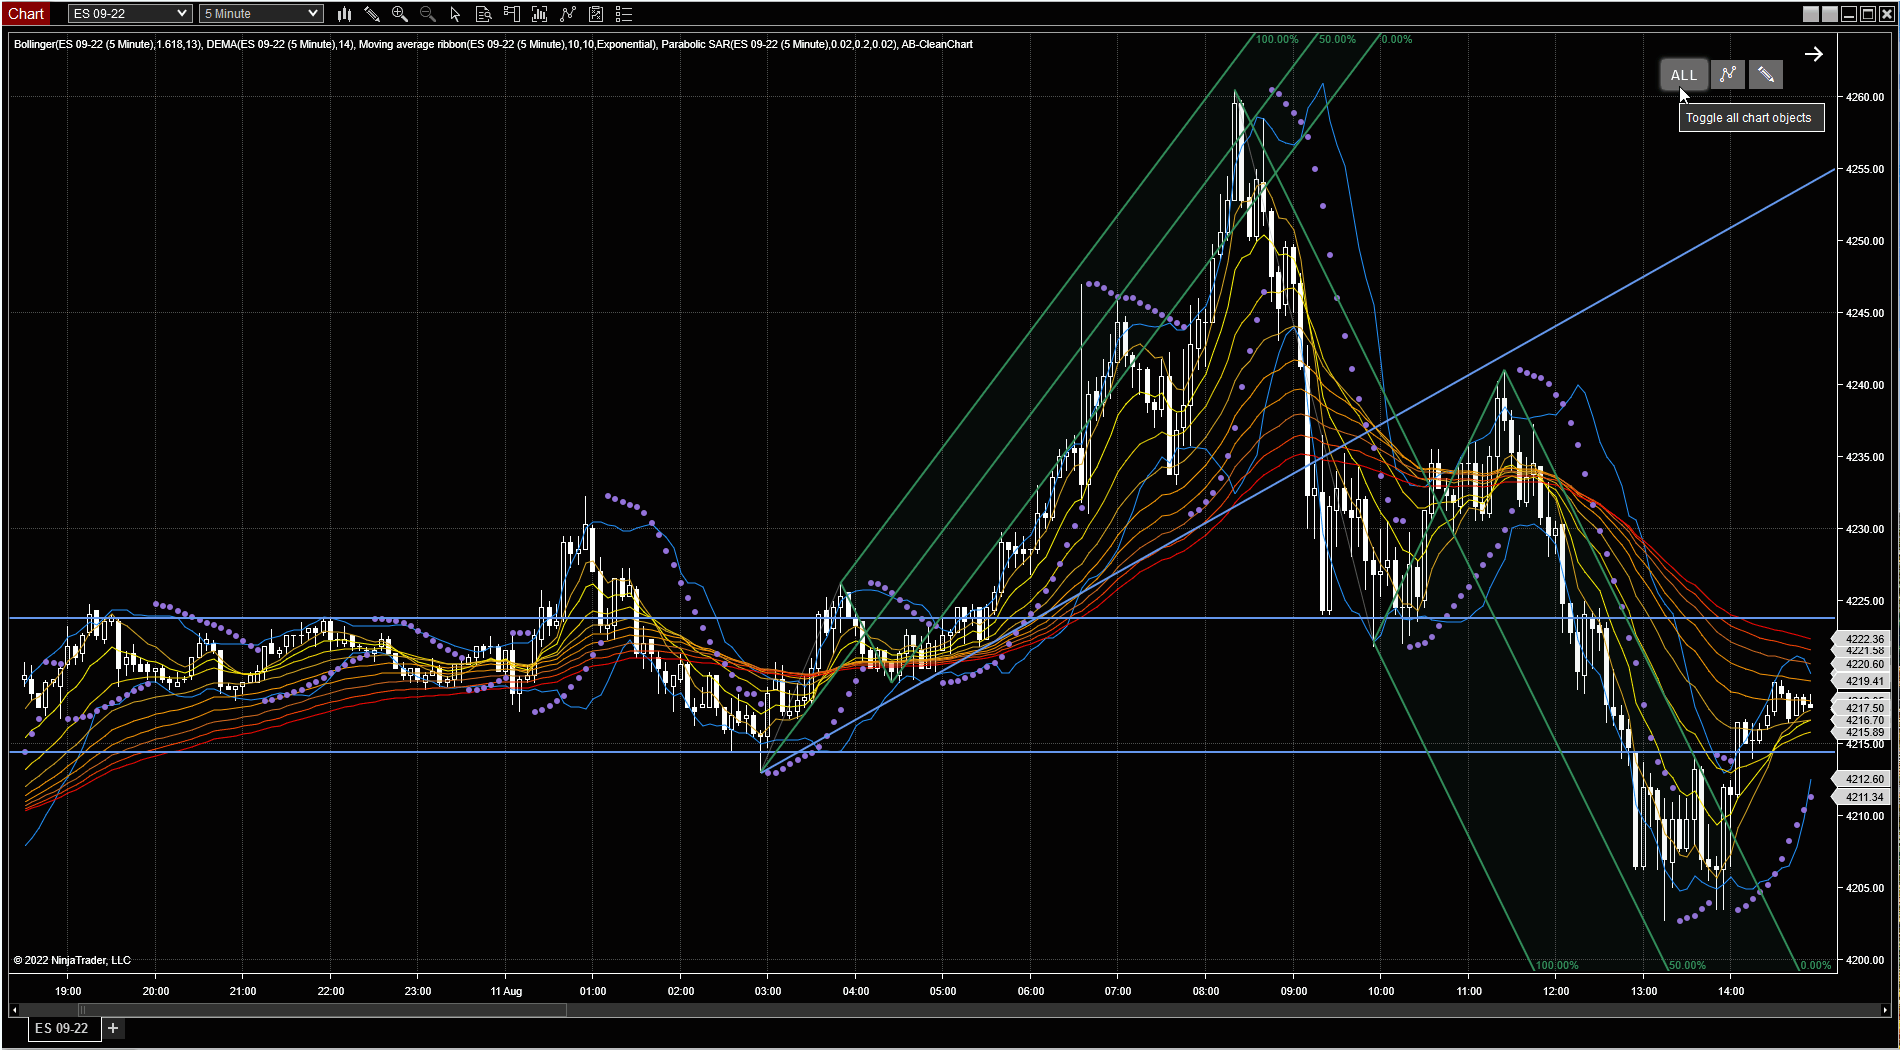Select the cursor pointer tool
Image resolution: width=1900 pixels, height=1050 pixels.
click(456, 14)
